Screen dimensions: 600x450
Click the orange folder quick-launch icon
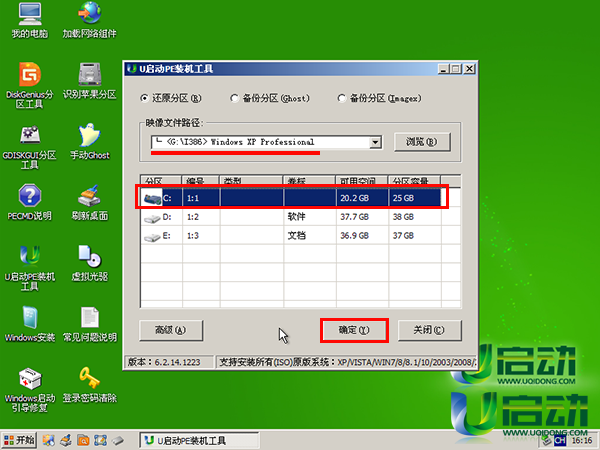coord(83,440)
